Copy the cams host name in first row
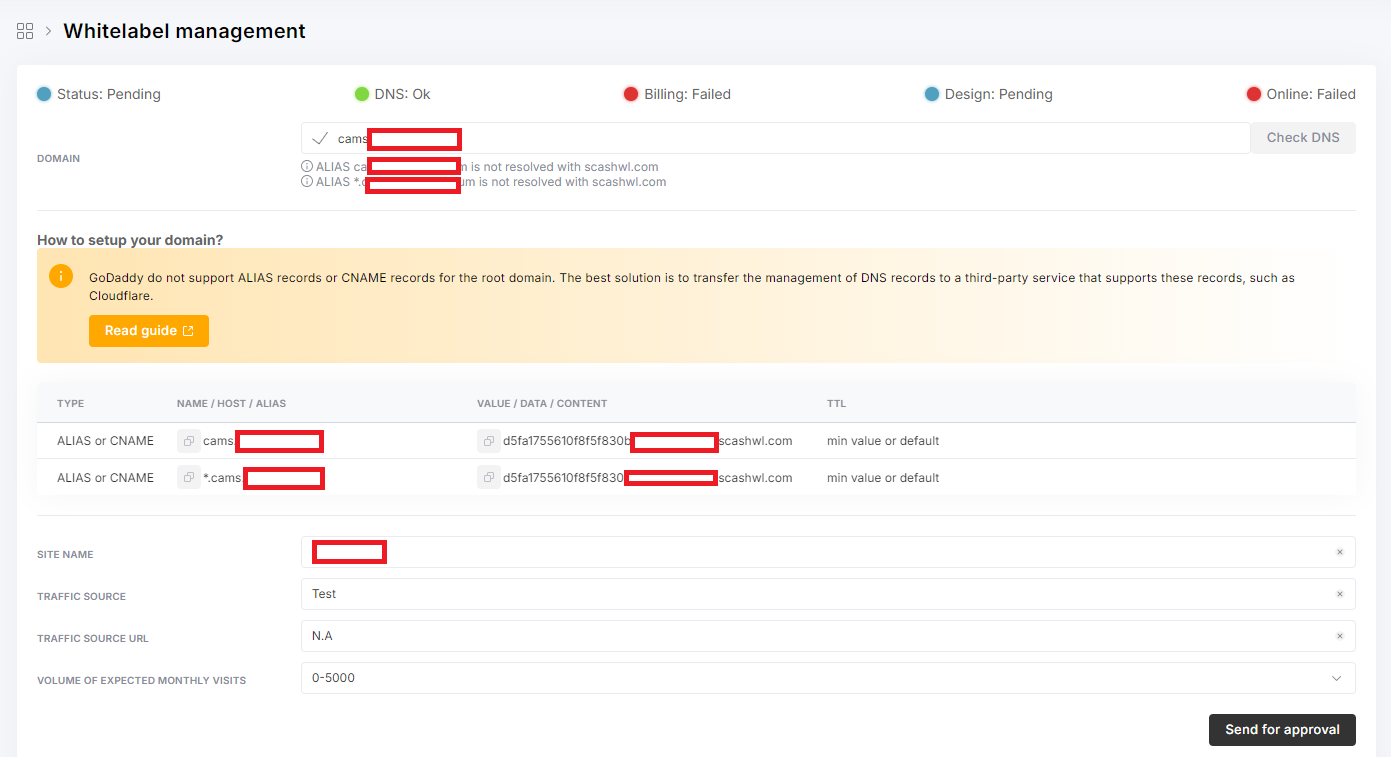The height and width of the screenshot is (757, 1391). [x=189, y=441]
